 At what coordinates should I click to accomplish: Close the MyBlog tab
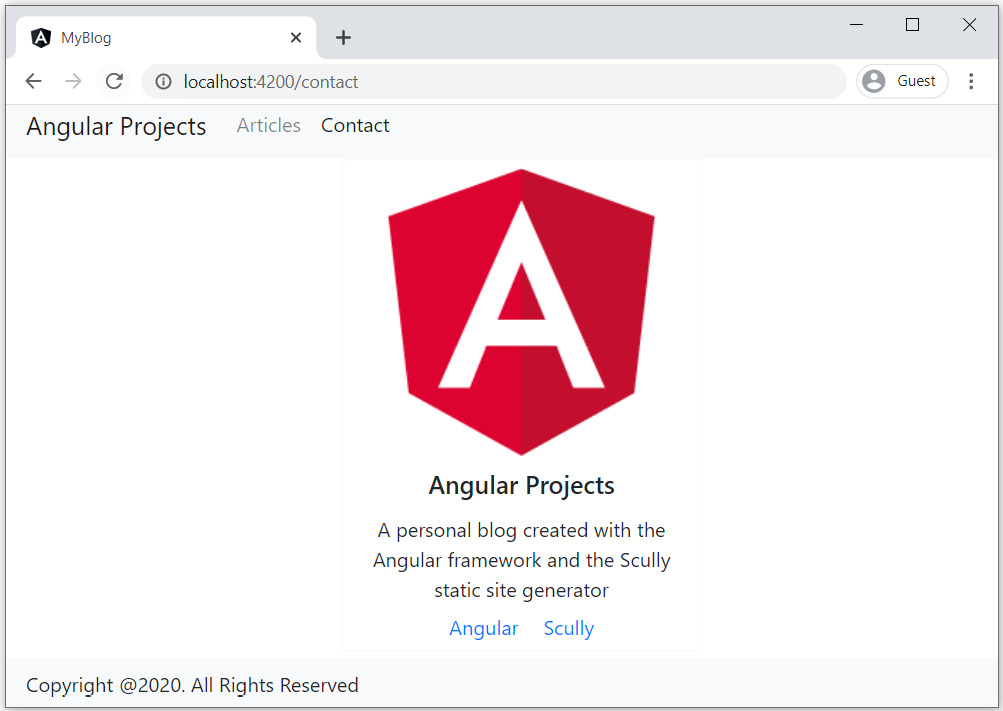click(296, 38)
